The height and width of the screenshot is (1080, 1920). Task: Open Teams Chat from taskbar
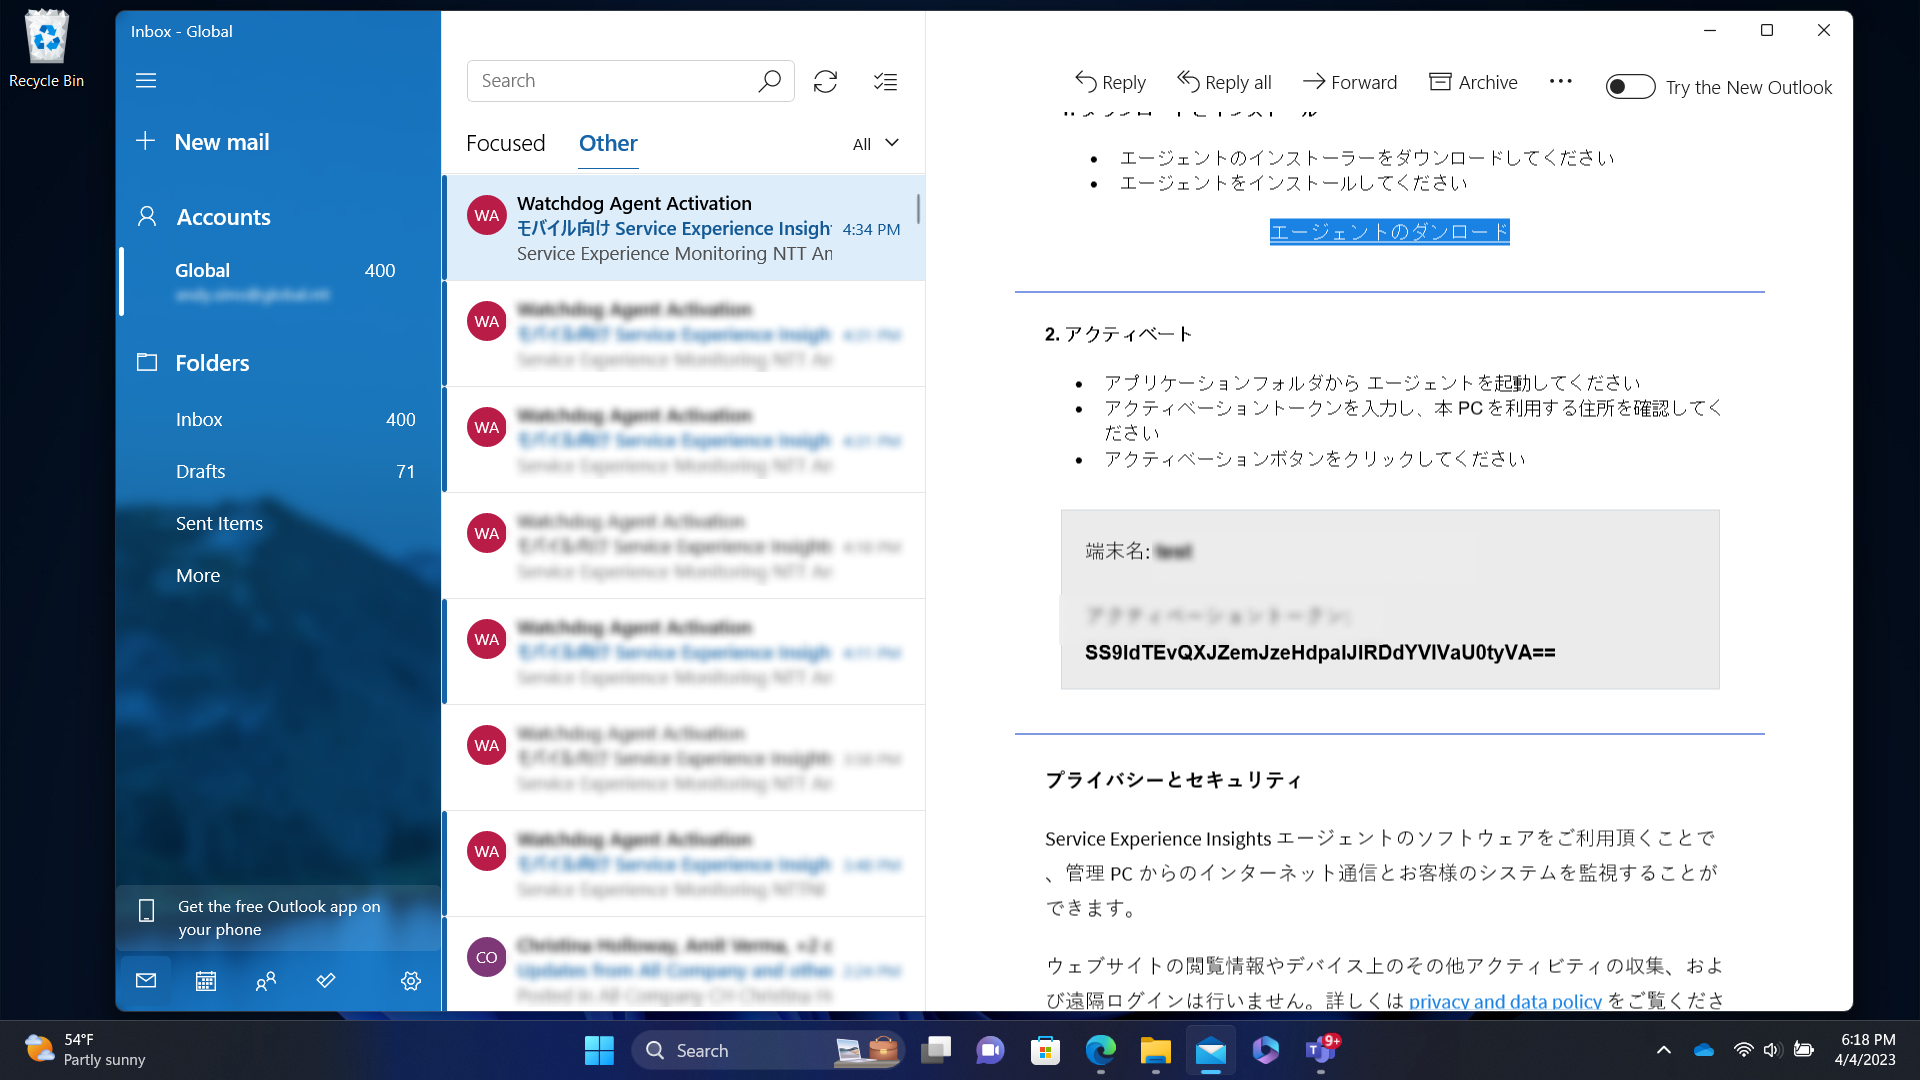(x=991, y=1050)
